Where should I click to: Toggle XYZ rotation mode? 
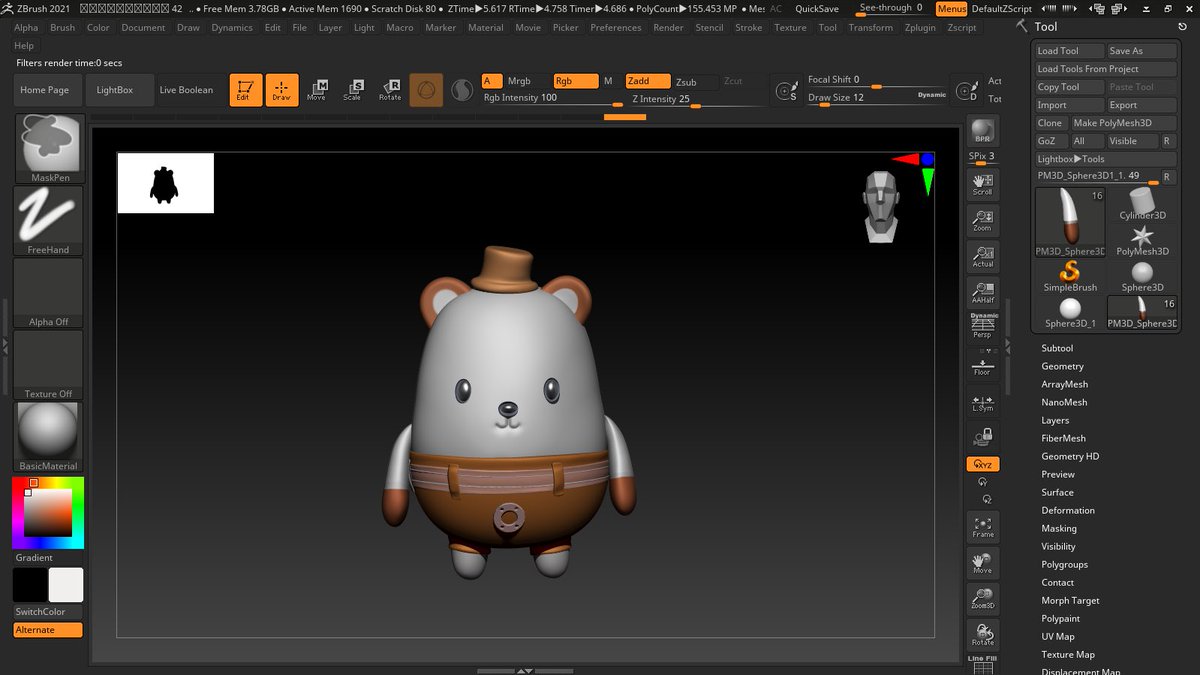pos(983,464)
